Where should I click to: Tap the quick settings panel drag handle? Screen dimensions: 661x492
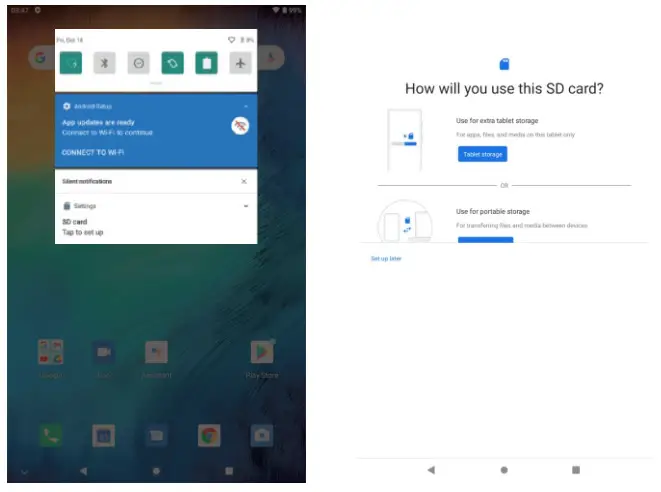pyautogui.click(x=156, y=83)
